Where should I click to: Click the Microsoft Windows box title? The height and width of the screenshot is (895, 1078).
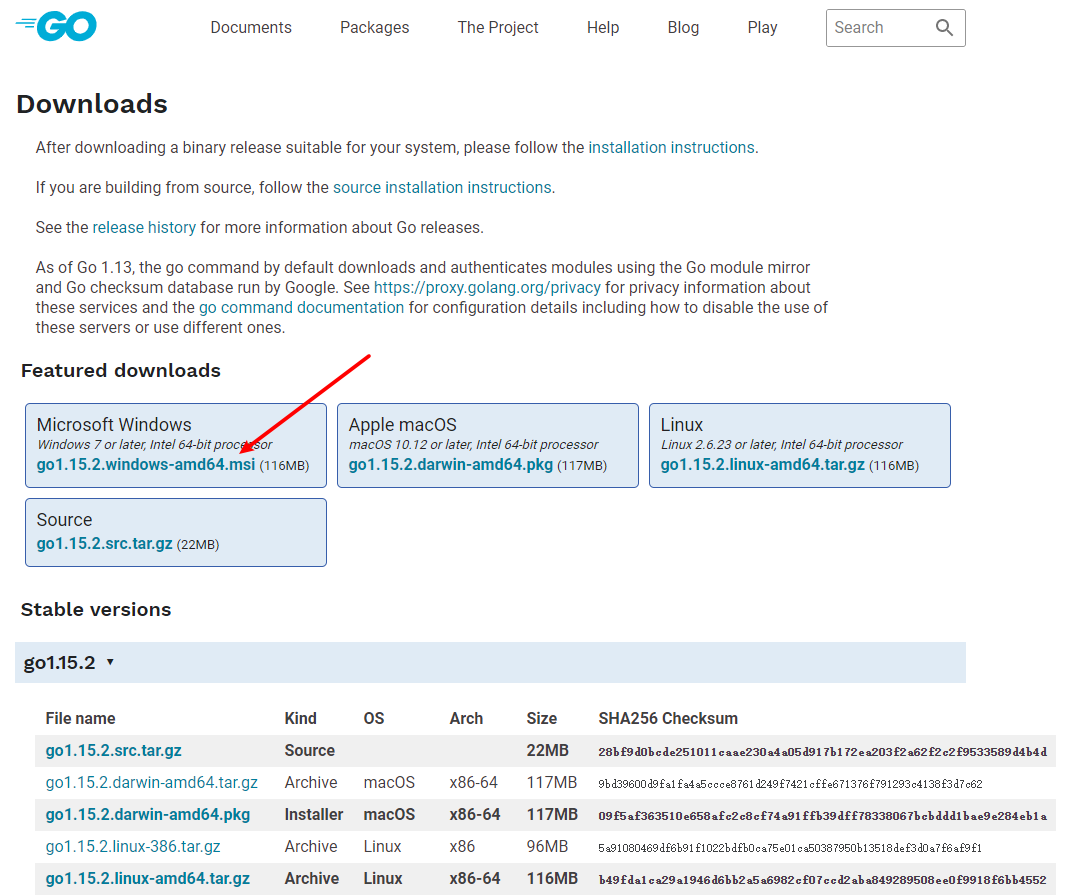(114, 424)
